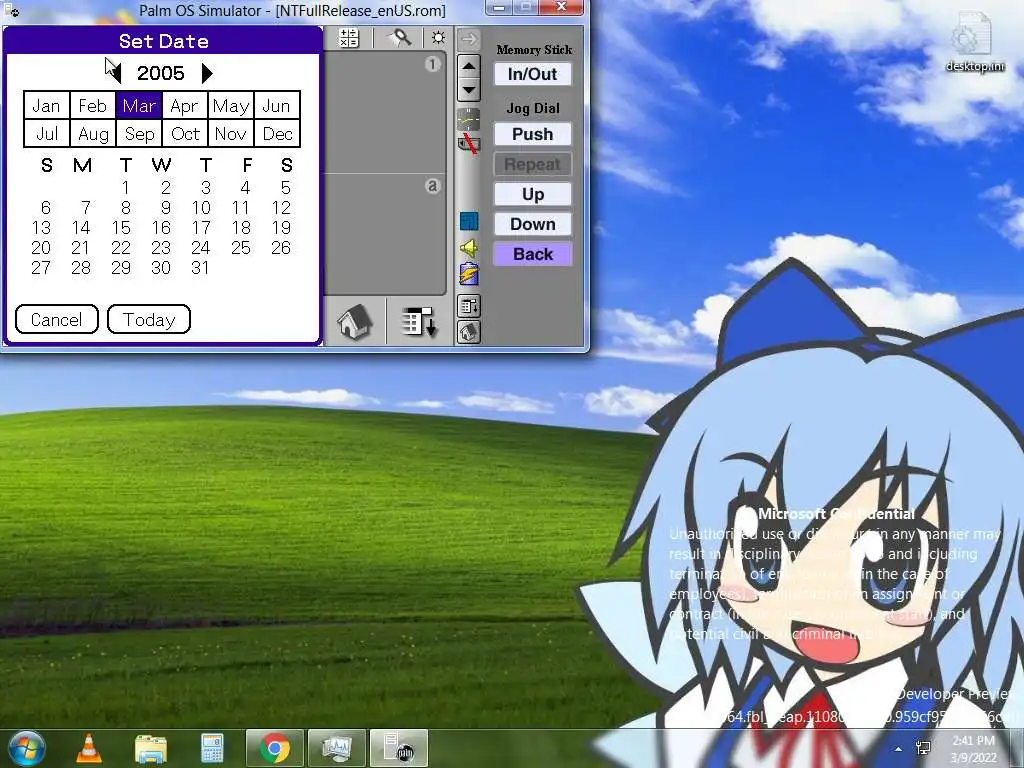Open the calculator silkscreen icon

pos(349,38)
